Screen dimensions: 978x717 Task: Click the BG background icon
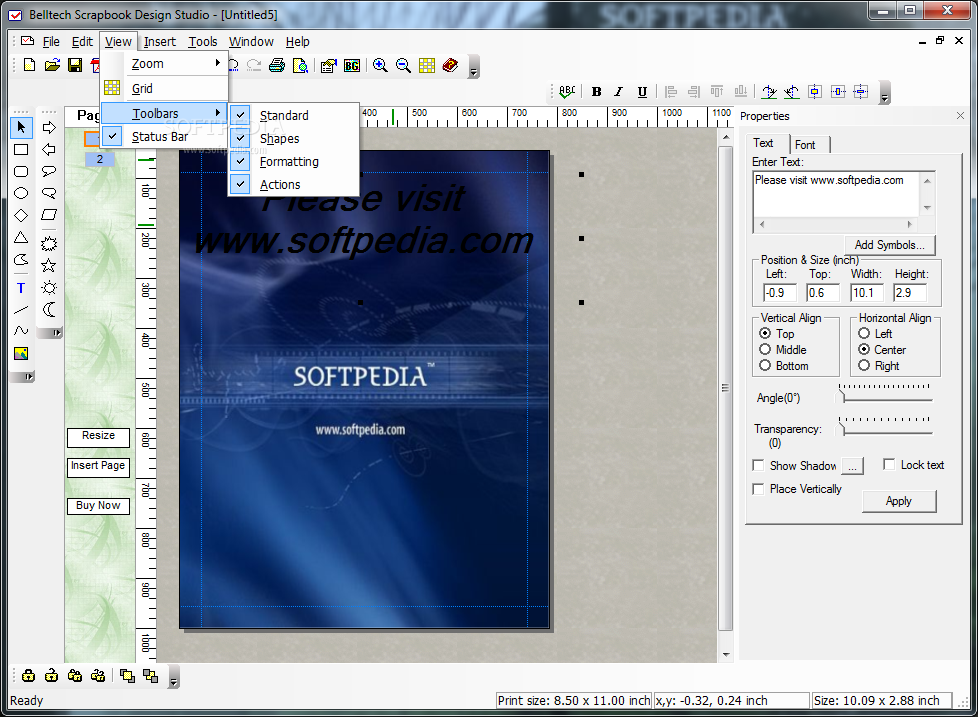coord(352,65)
